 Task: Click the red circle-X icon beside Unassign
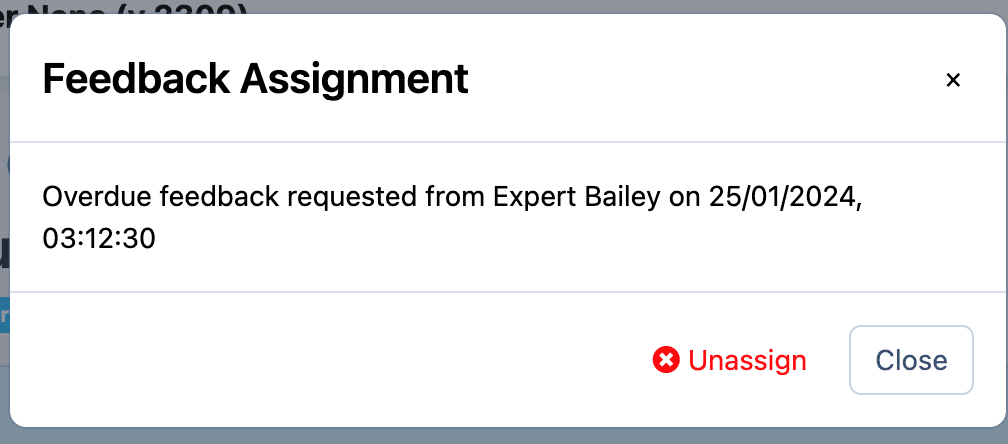[x=666, y=360]
